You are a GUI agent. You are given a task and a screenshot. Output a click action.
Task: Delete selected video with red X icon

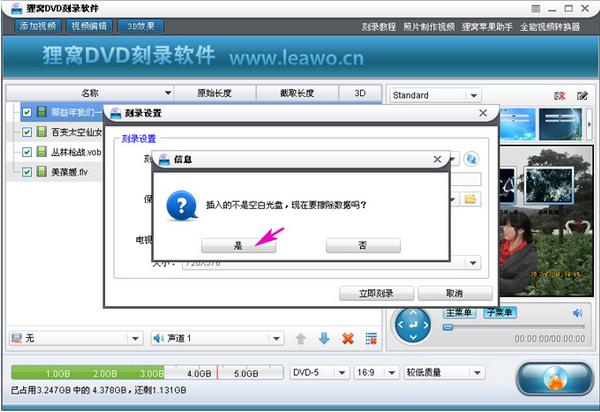coord(348,338)
